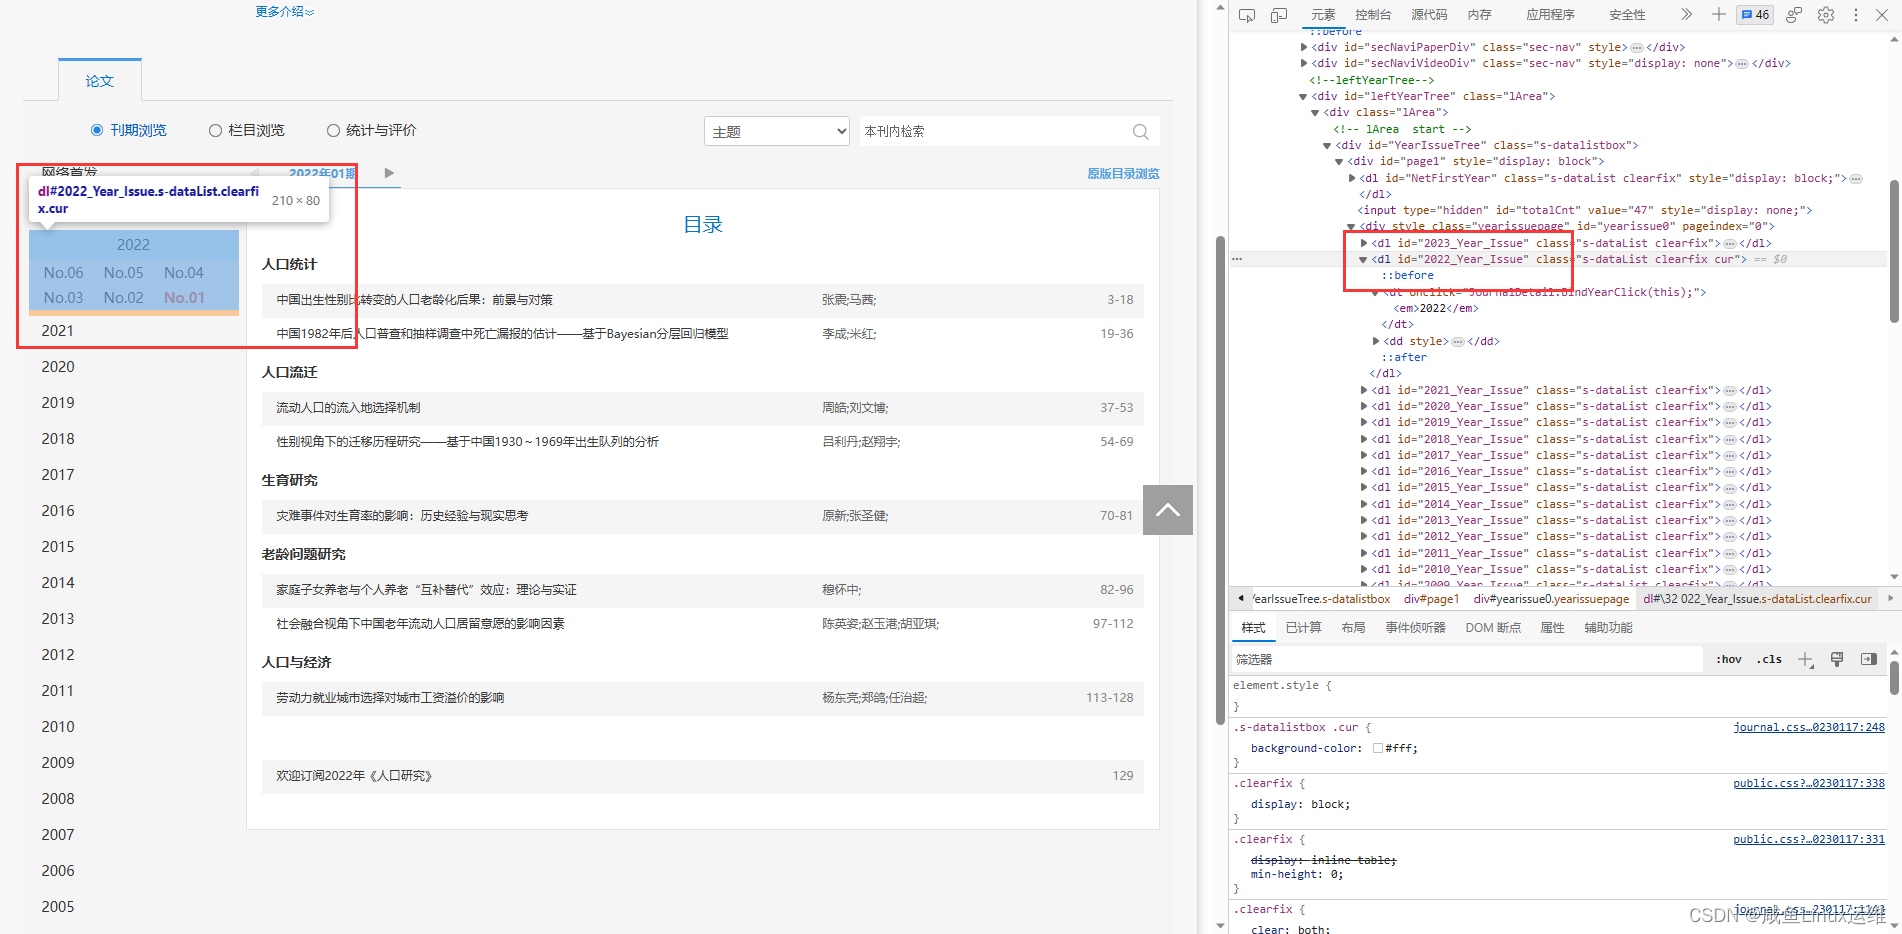Switch to 已计算 computed tab
This screenshot has height=934, width=1902.
click(1303, 627)
